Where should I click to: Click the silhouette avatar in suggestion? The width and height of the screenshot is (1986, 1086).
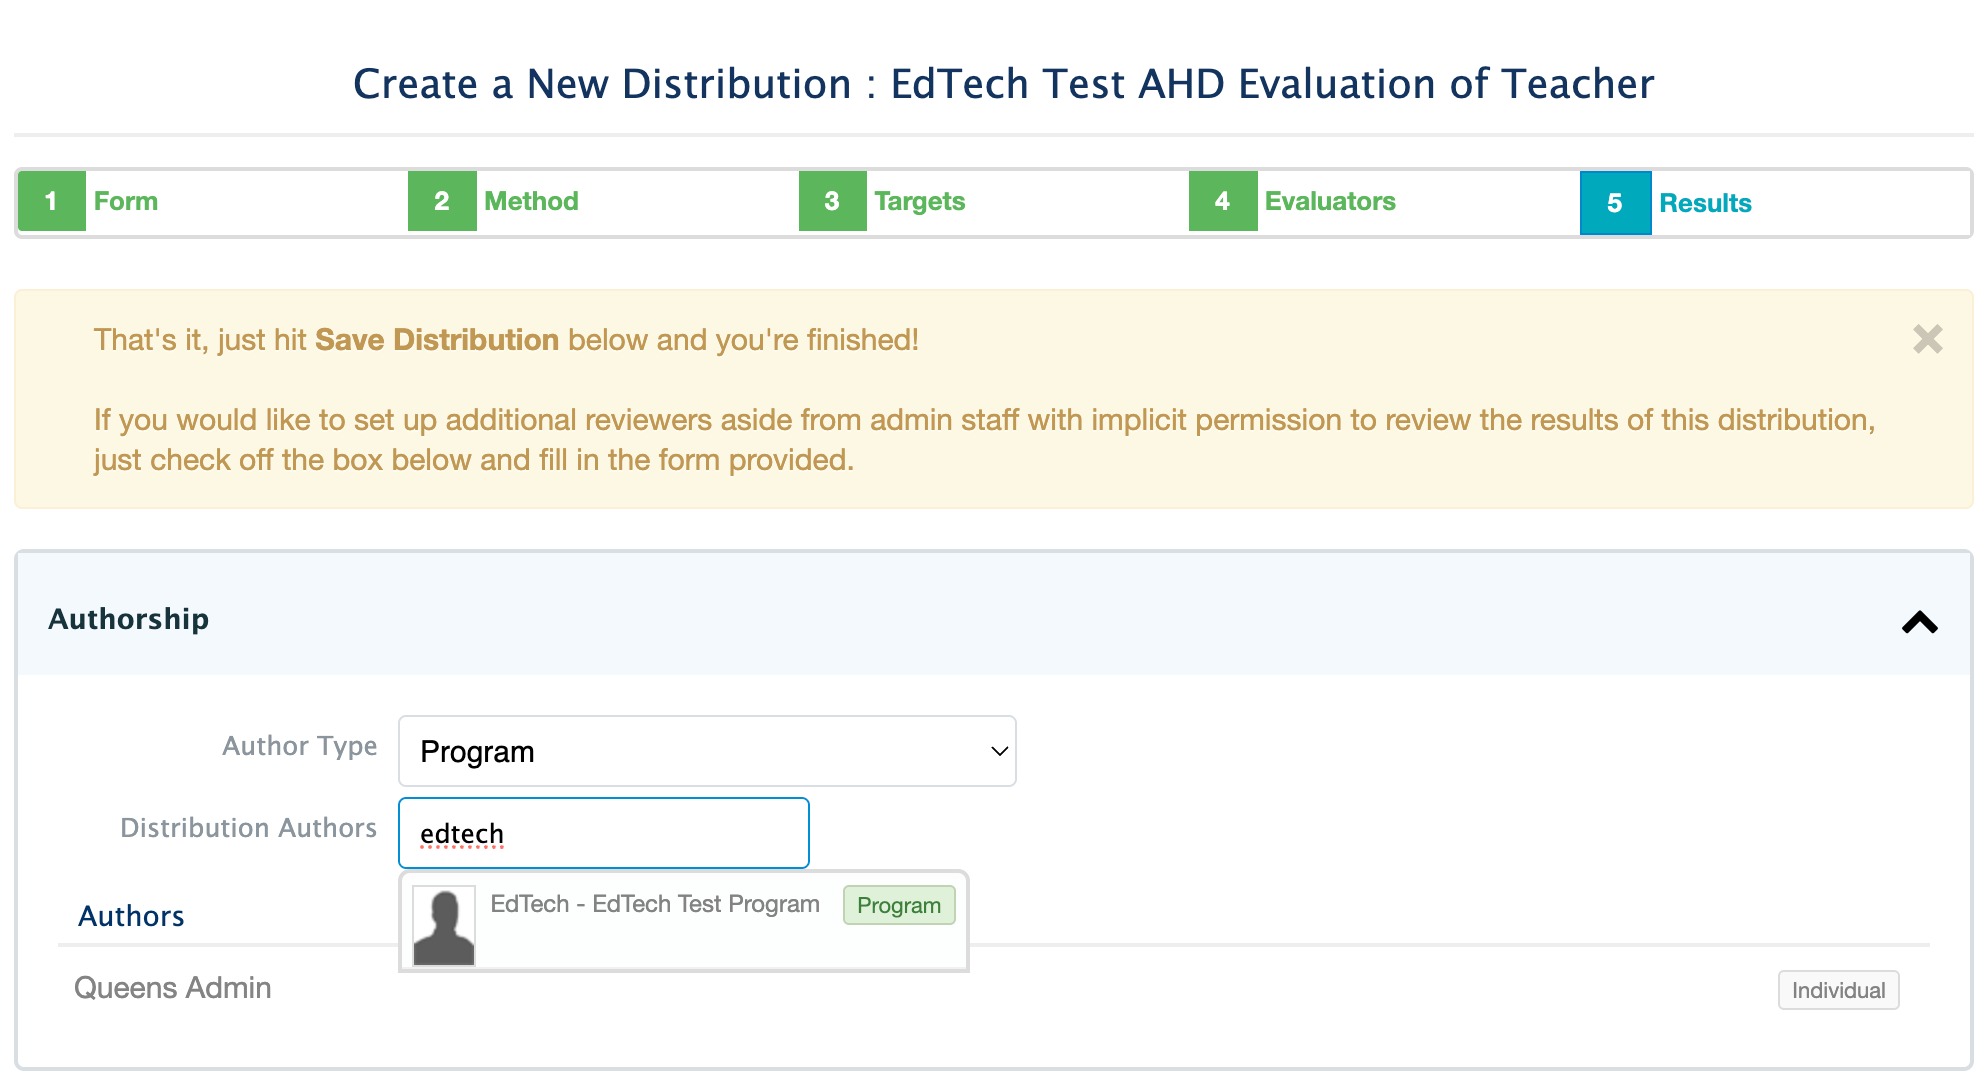[444, 926]
